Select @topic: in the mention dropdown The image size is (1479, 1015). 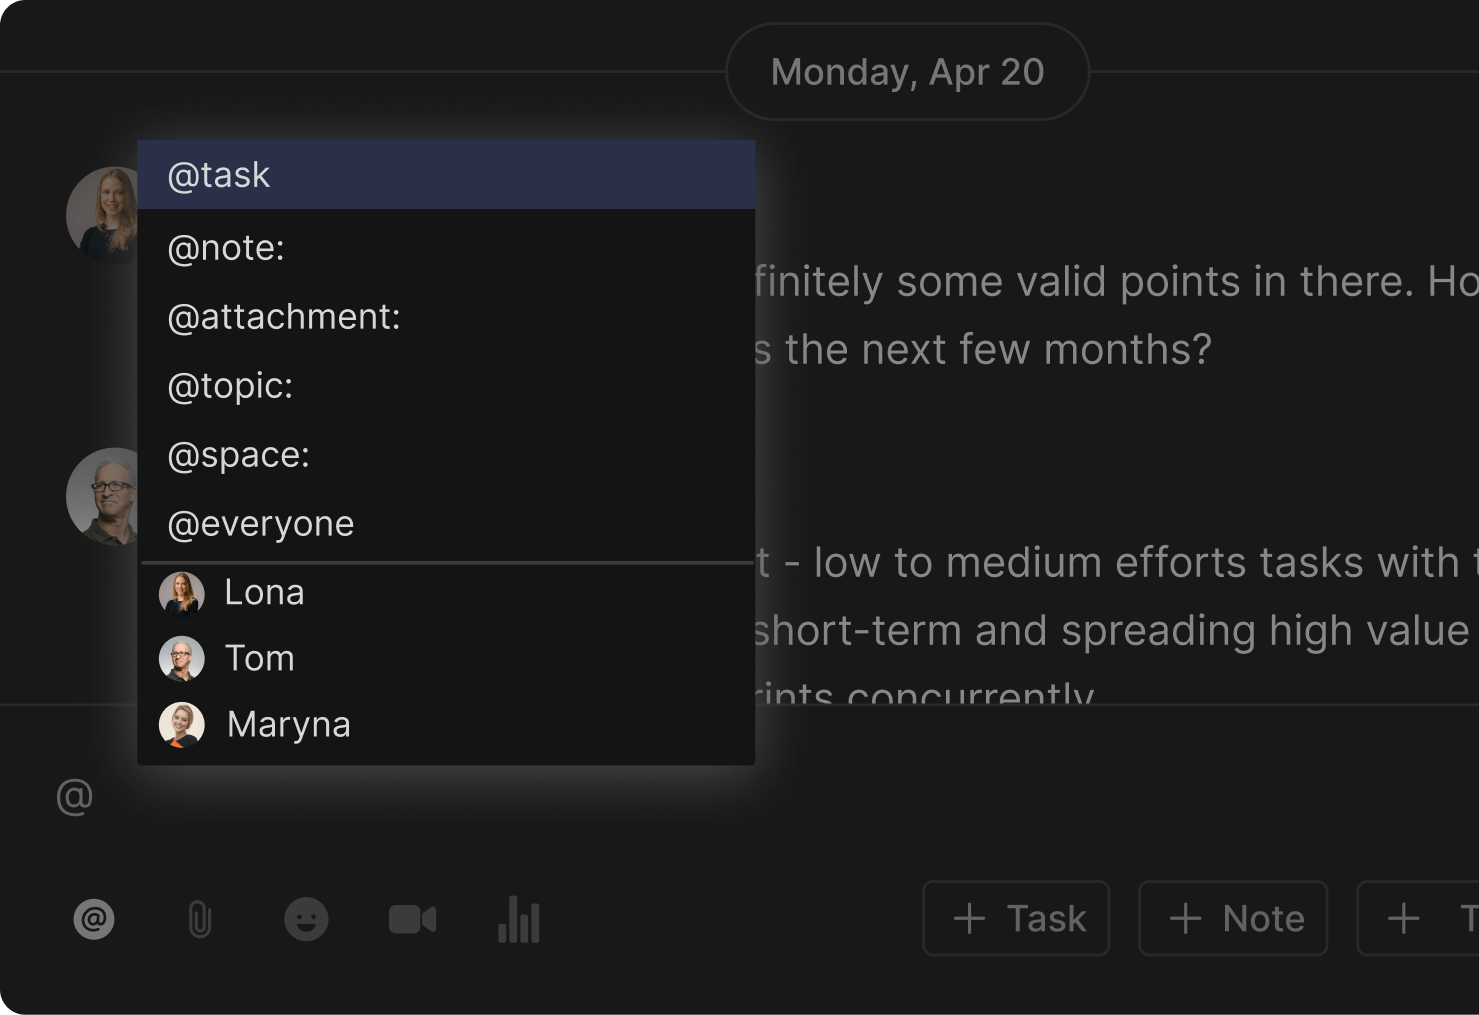click(230, 386)
